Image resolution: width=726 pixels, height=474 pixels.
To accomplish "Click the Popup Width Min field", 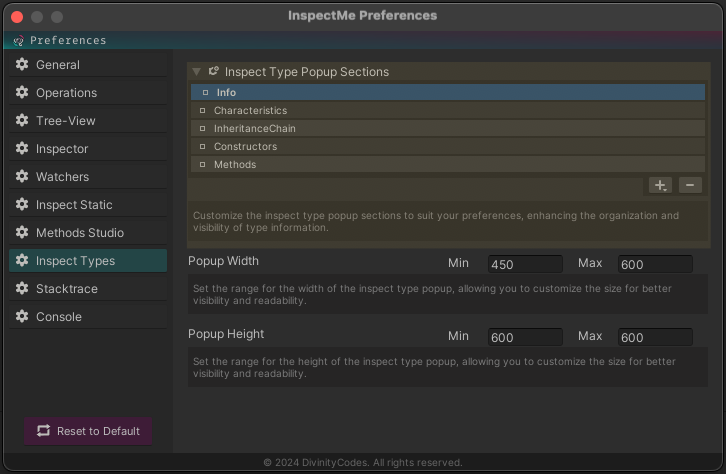I will [x=525, y=264].
